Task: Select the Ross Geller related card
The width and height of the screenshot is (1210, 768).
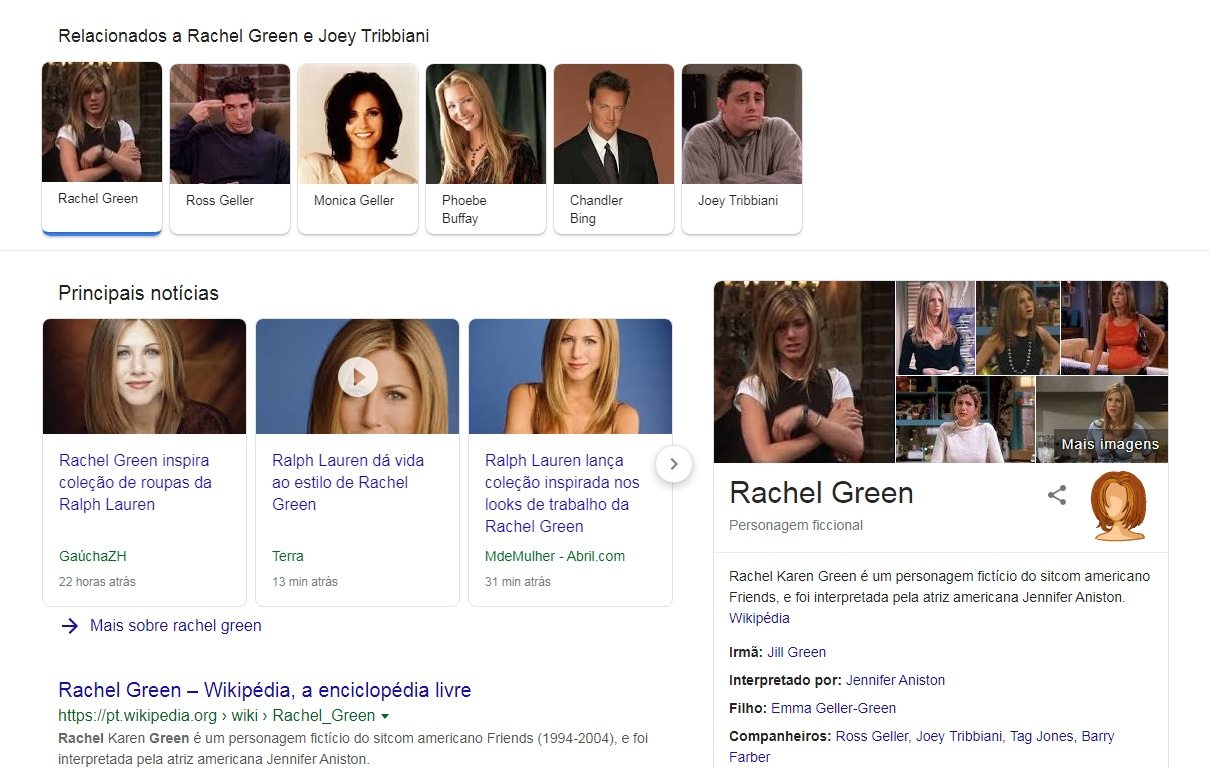Action: click(x=230, y=149)
